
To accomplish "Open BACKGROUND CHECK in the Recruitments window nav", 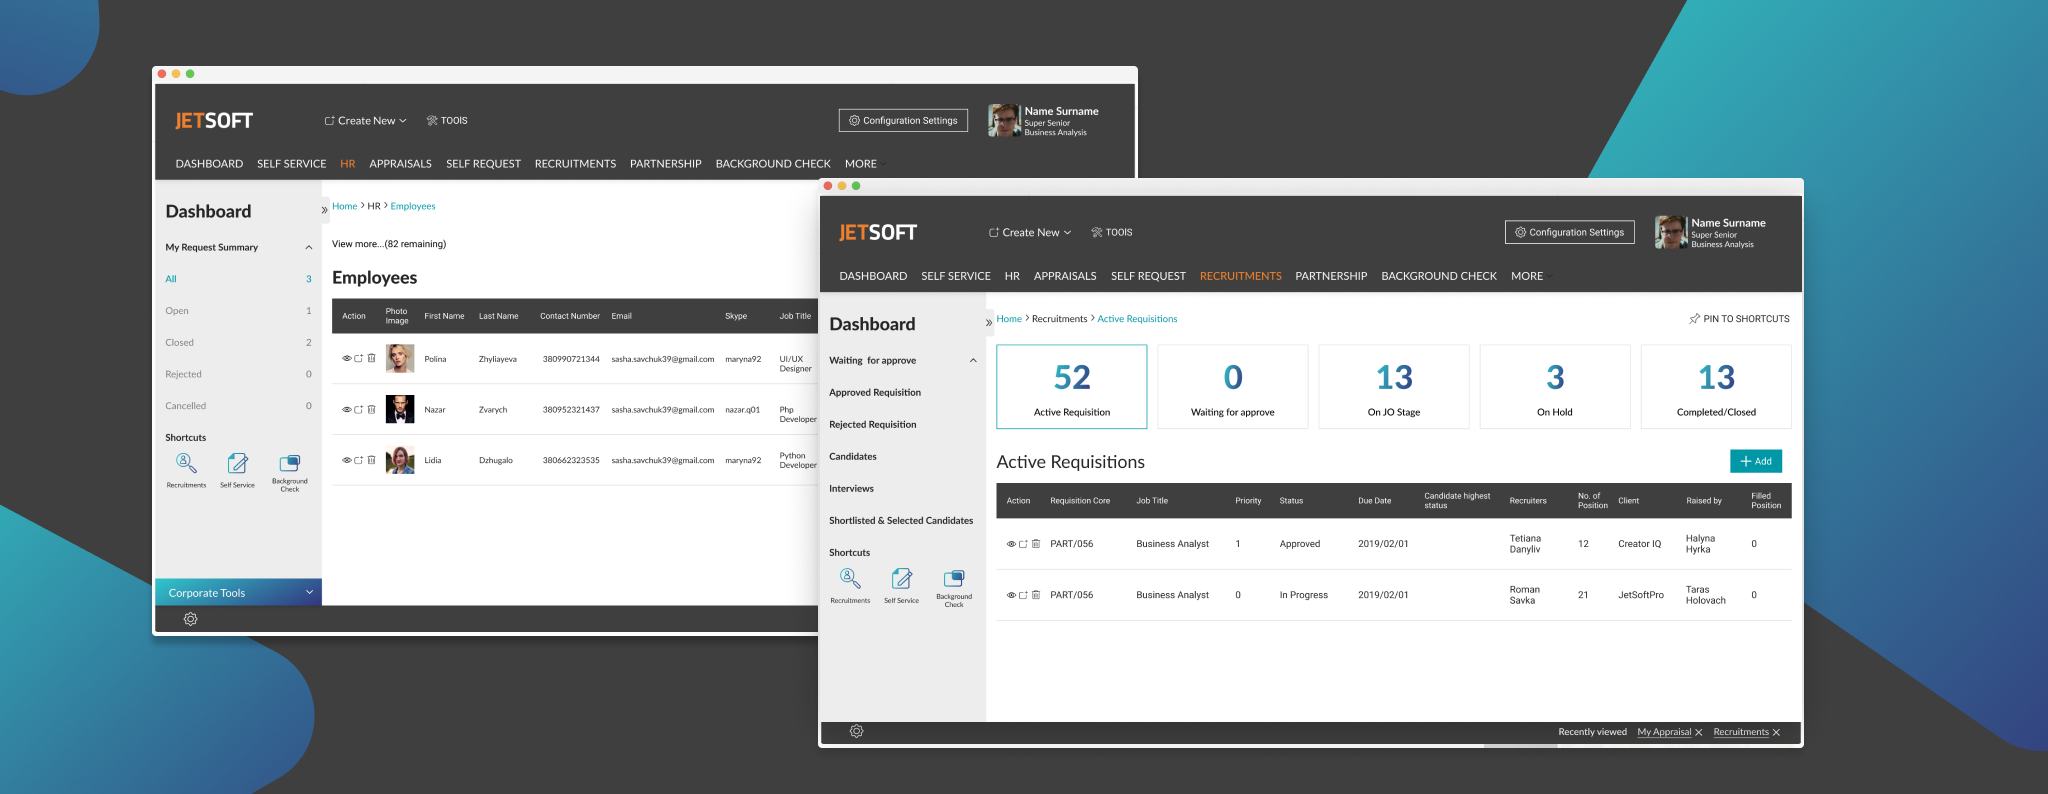I will [x=1439, y=276].
